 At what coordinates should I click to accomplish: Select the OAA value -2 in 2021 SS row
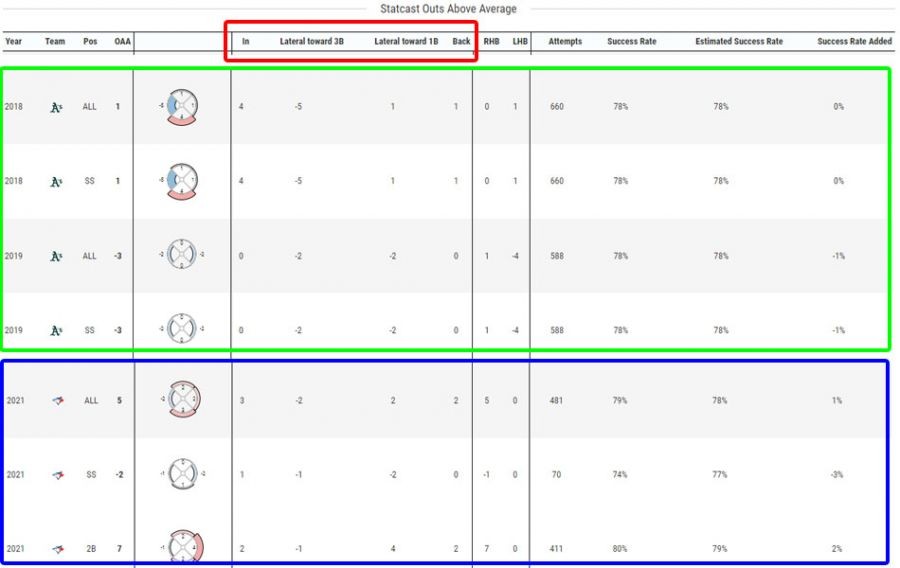tap(119, 474)
